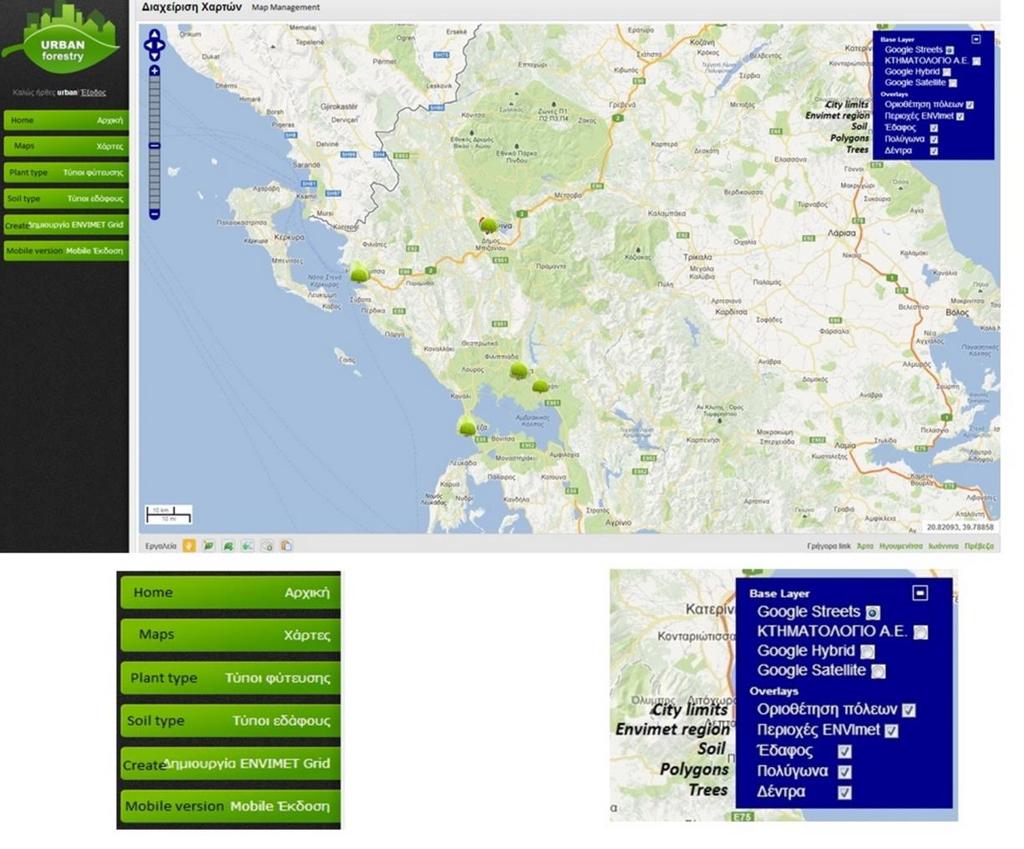1024x849 pixels.
Task: Select the sixth (clipboard) icon in the Εργαλεία toolbar
Action: [x=286, y=545]
